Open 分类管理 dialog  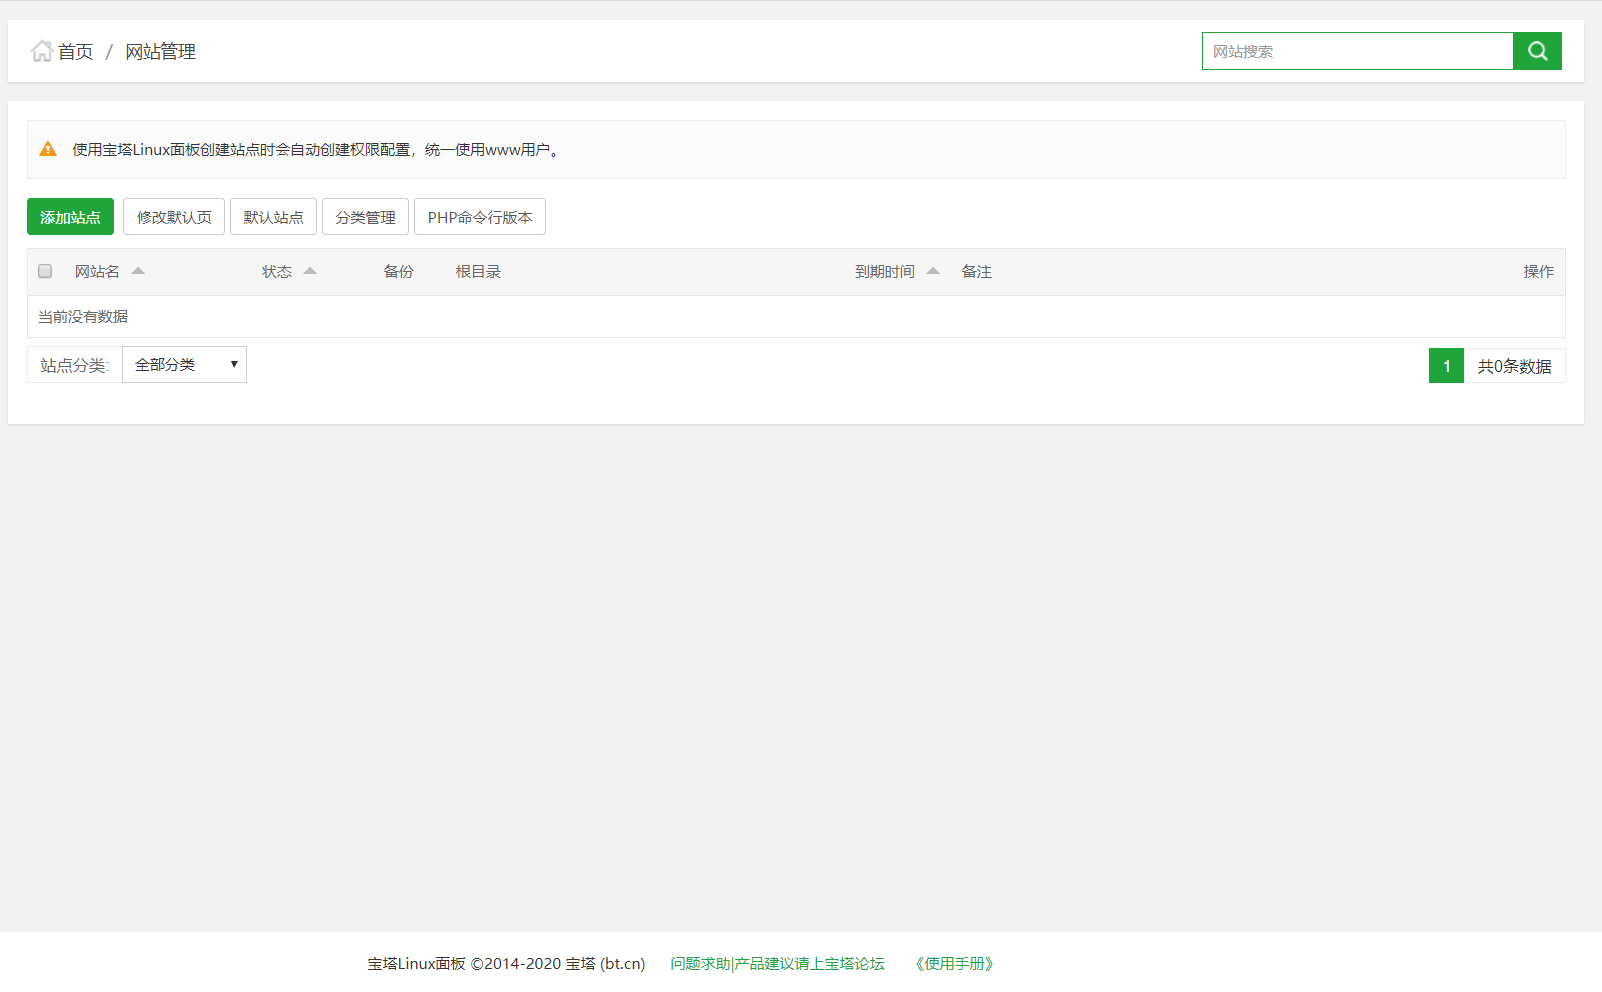(365, 217)
